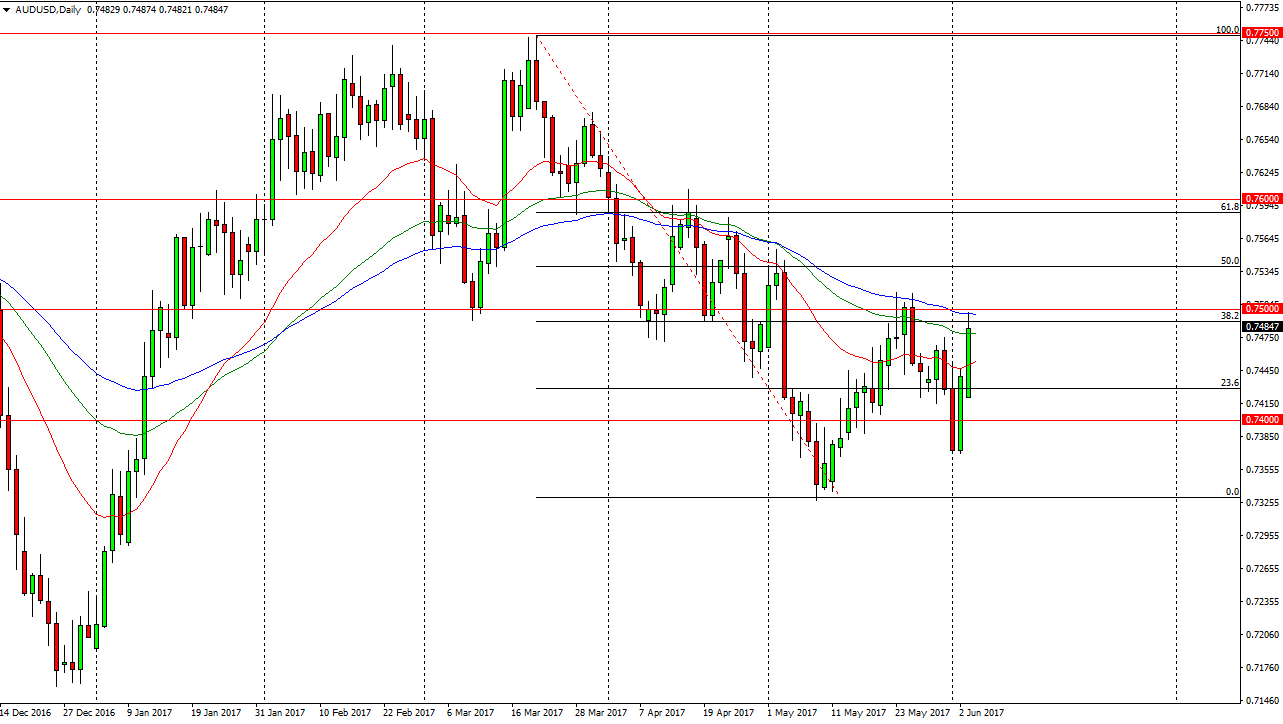Select the black 0.74847 current price tag

pos(1262,326)
